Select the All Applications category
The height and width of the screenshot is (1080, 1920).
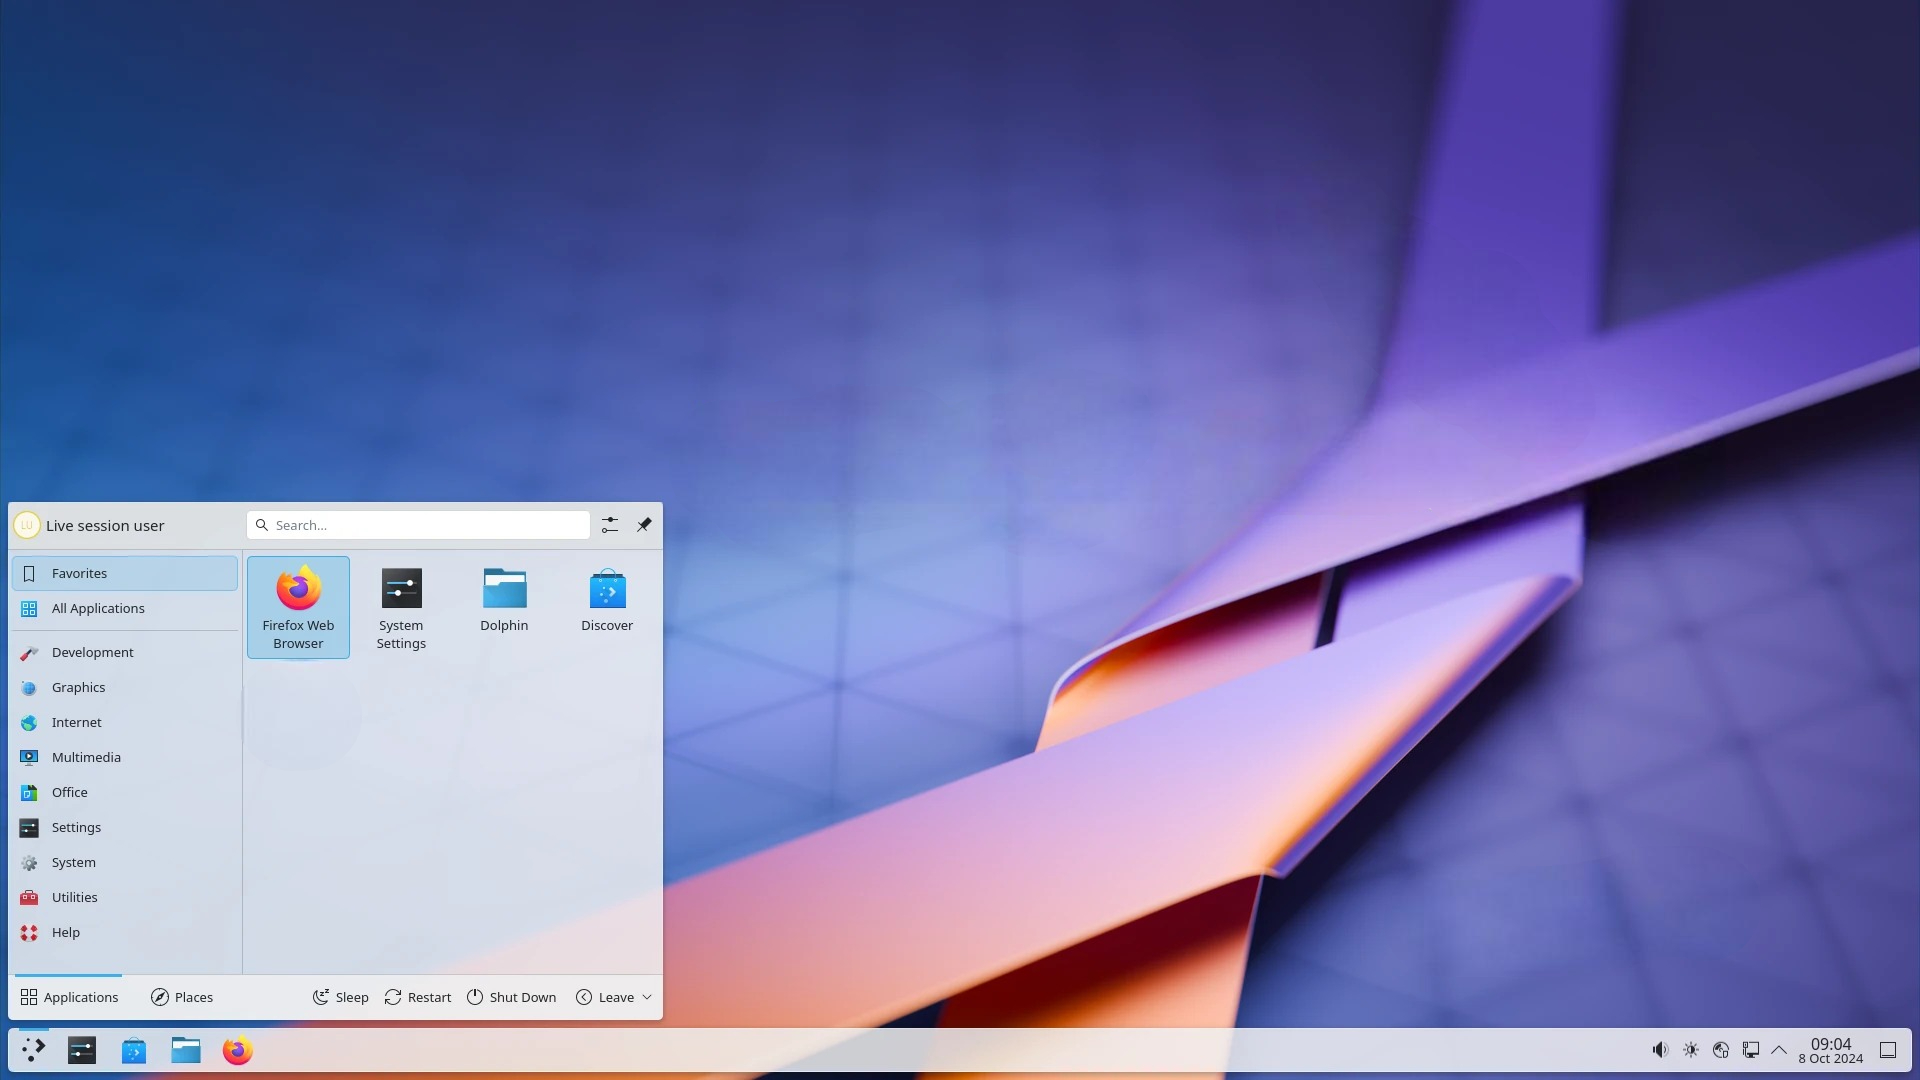pyautogui.click(x=98, y=608)
